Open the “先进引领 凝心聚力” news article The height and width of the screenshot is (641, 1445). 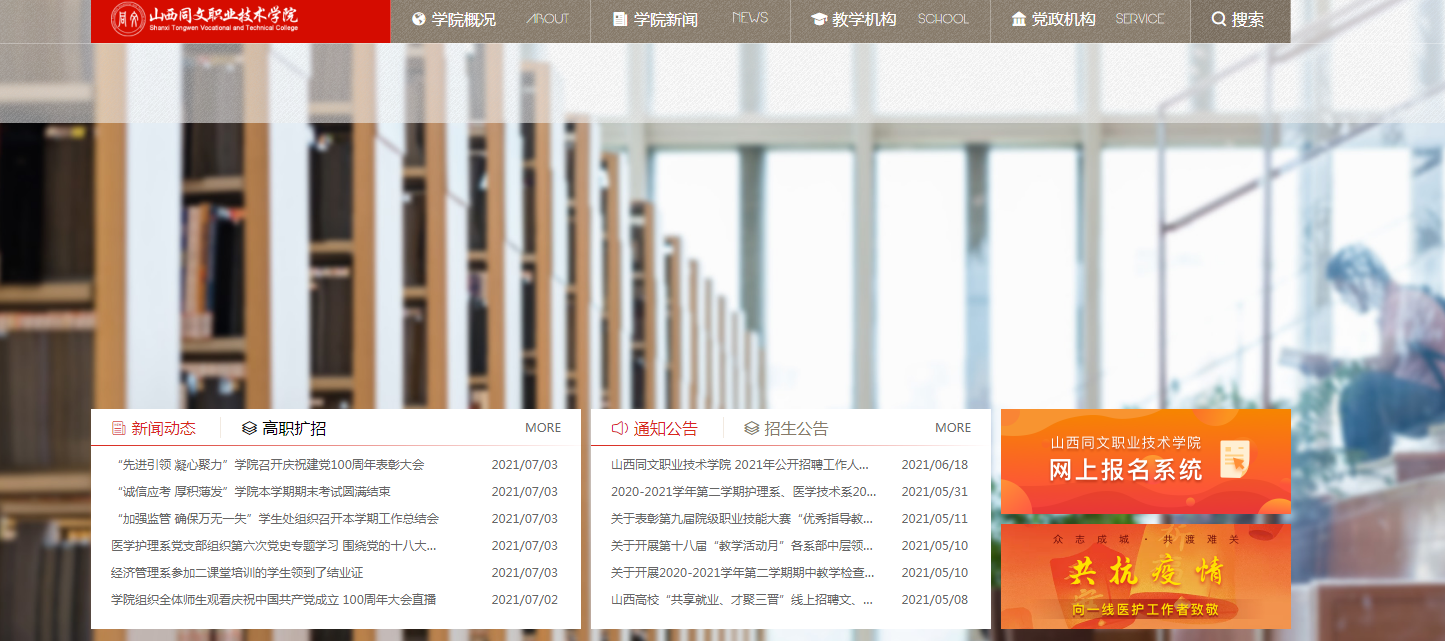(270, 465)
